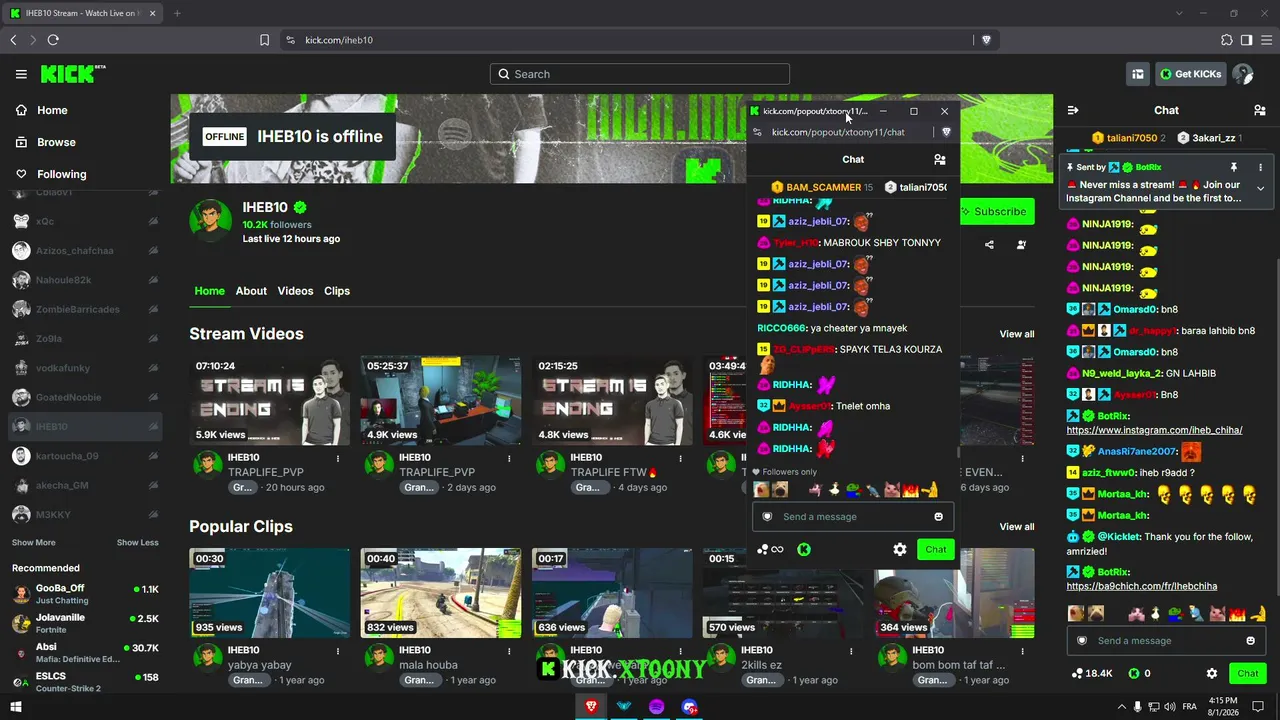Switch to the Videos tab
This screenshot has width=1280, height=720.
pyautogui.click(x=295, y=291)
